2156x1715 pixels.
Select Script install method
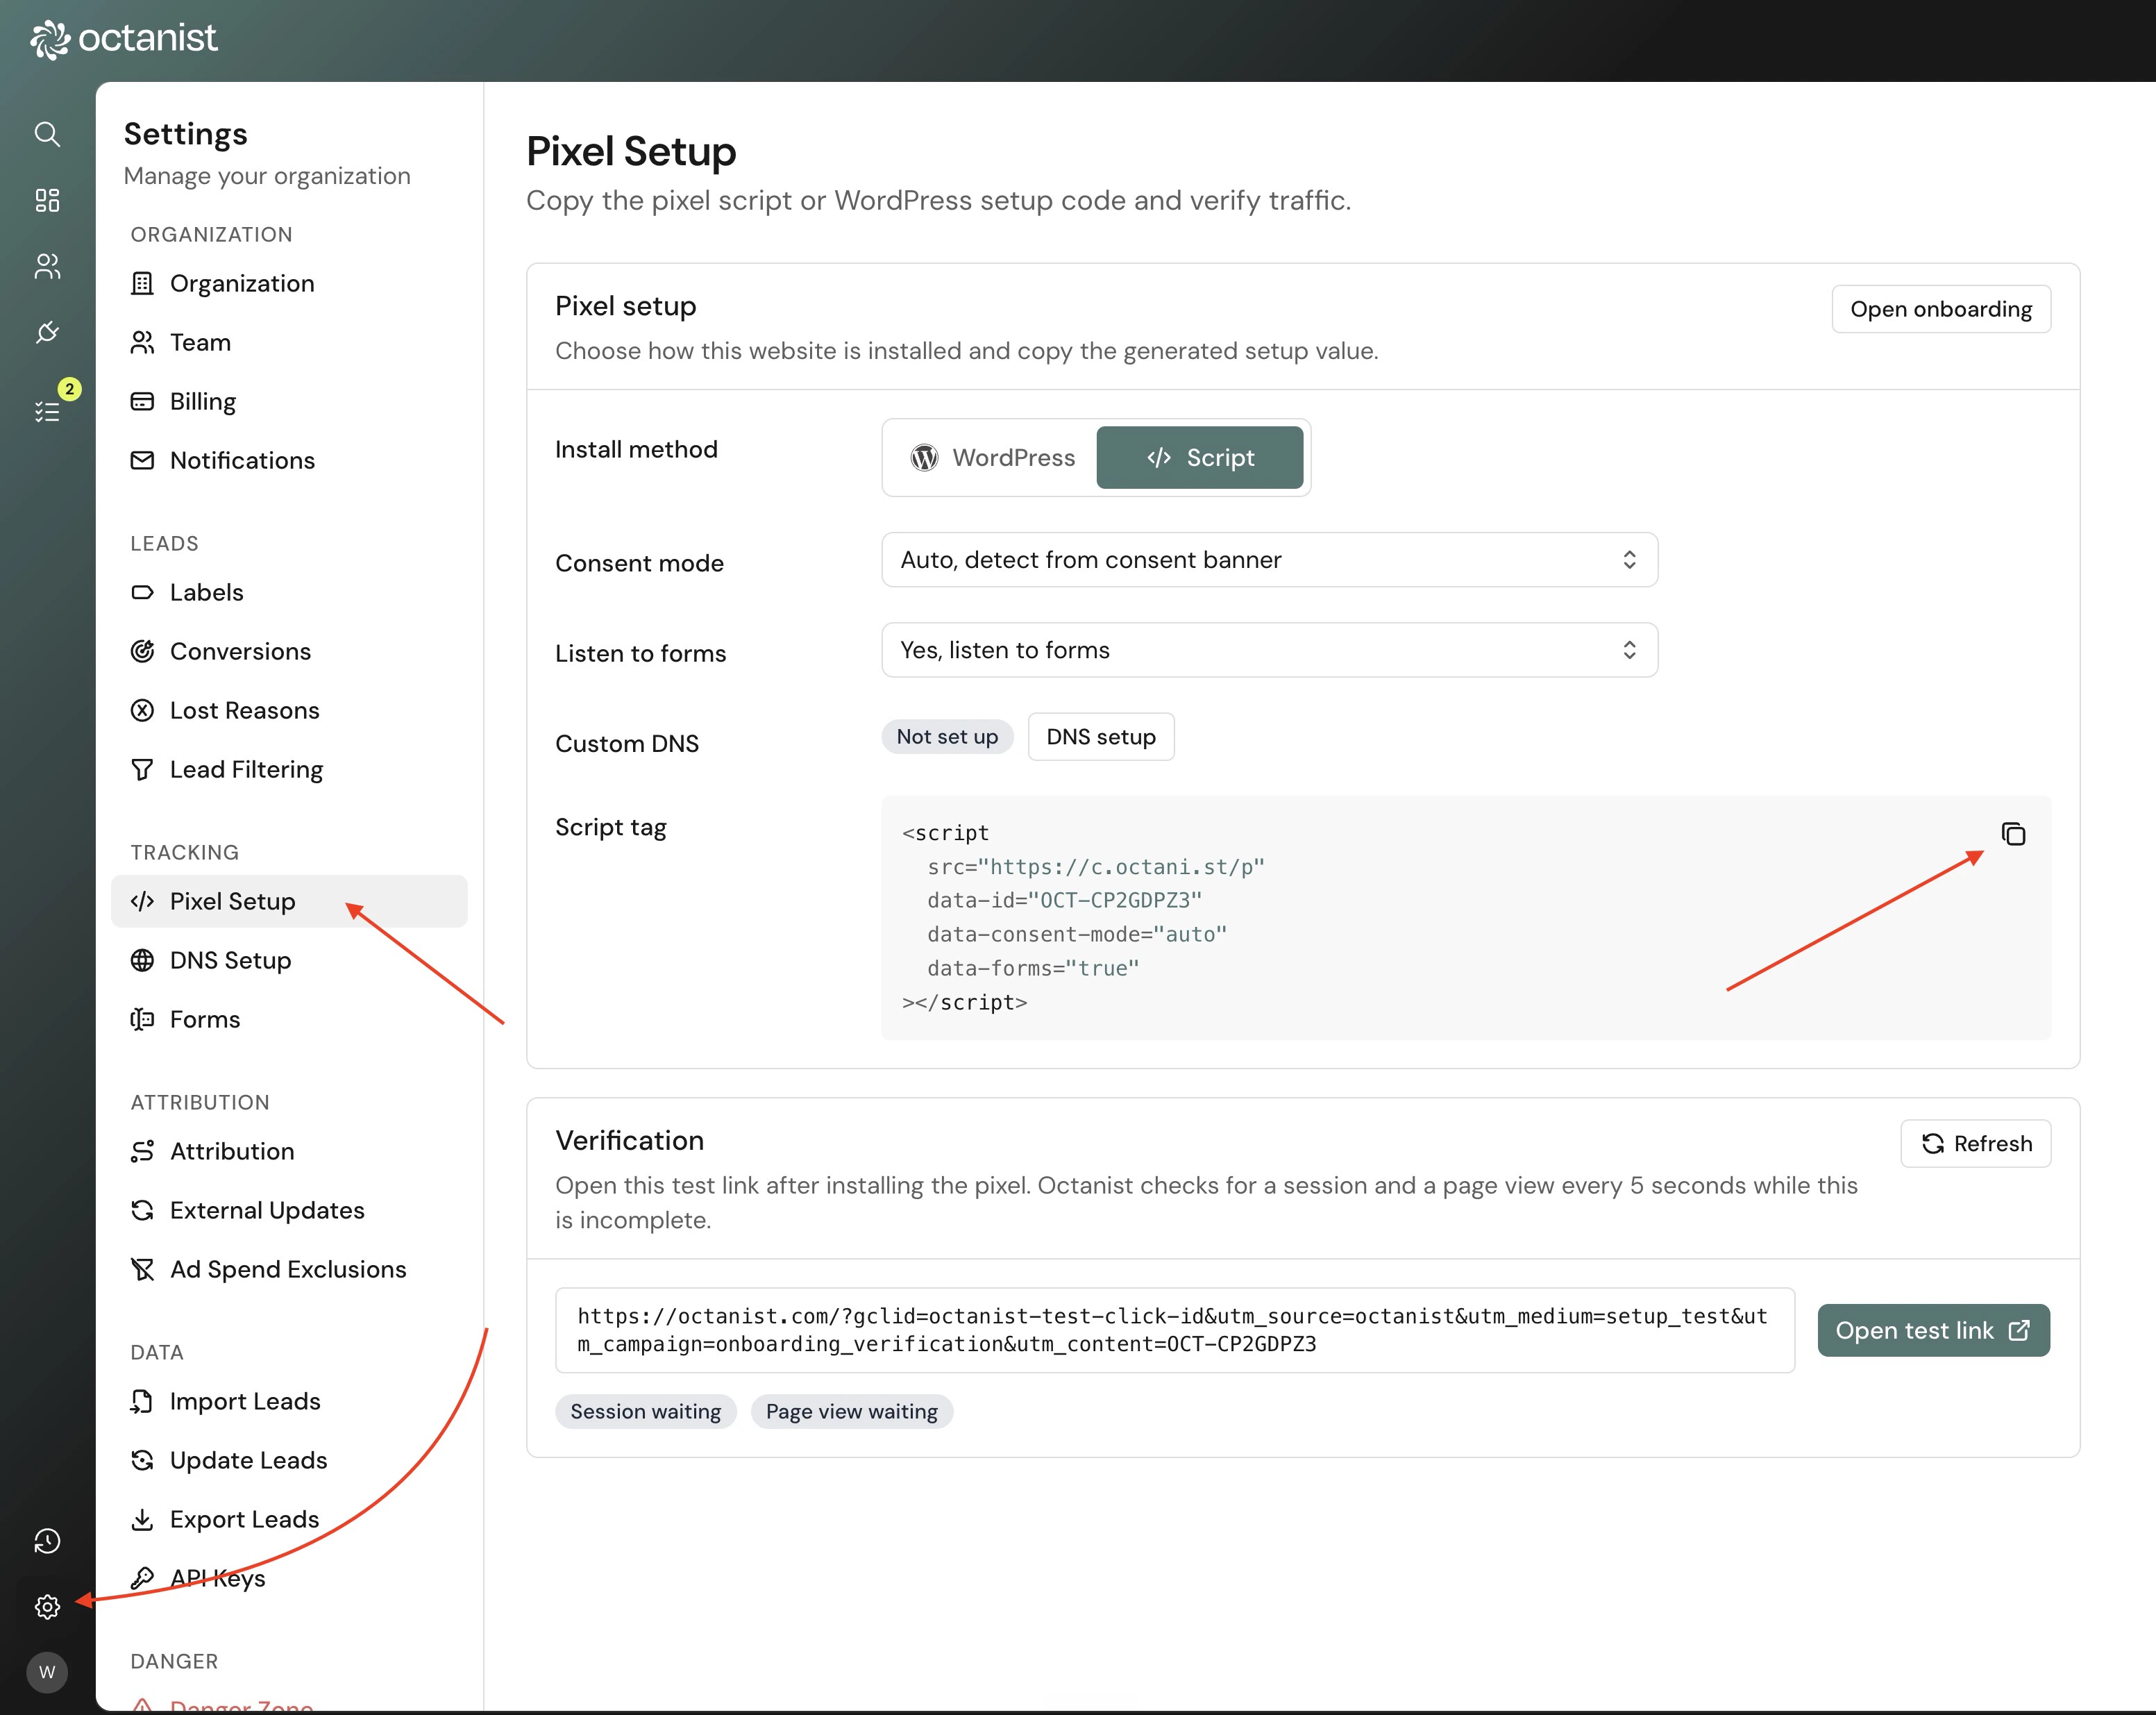(1199, 457)
